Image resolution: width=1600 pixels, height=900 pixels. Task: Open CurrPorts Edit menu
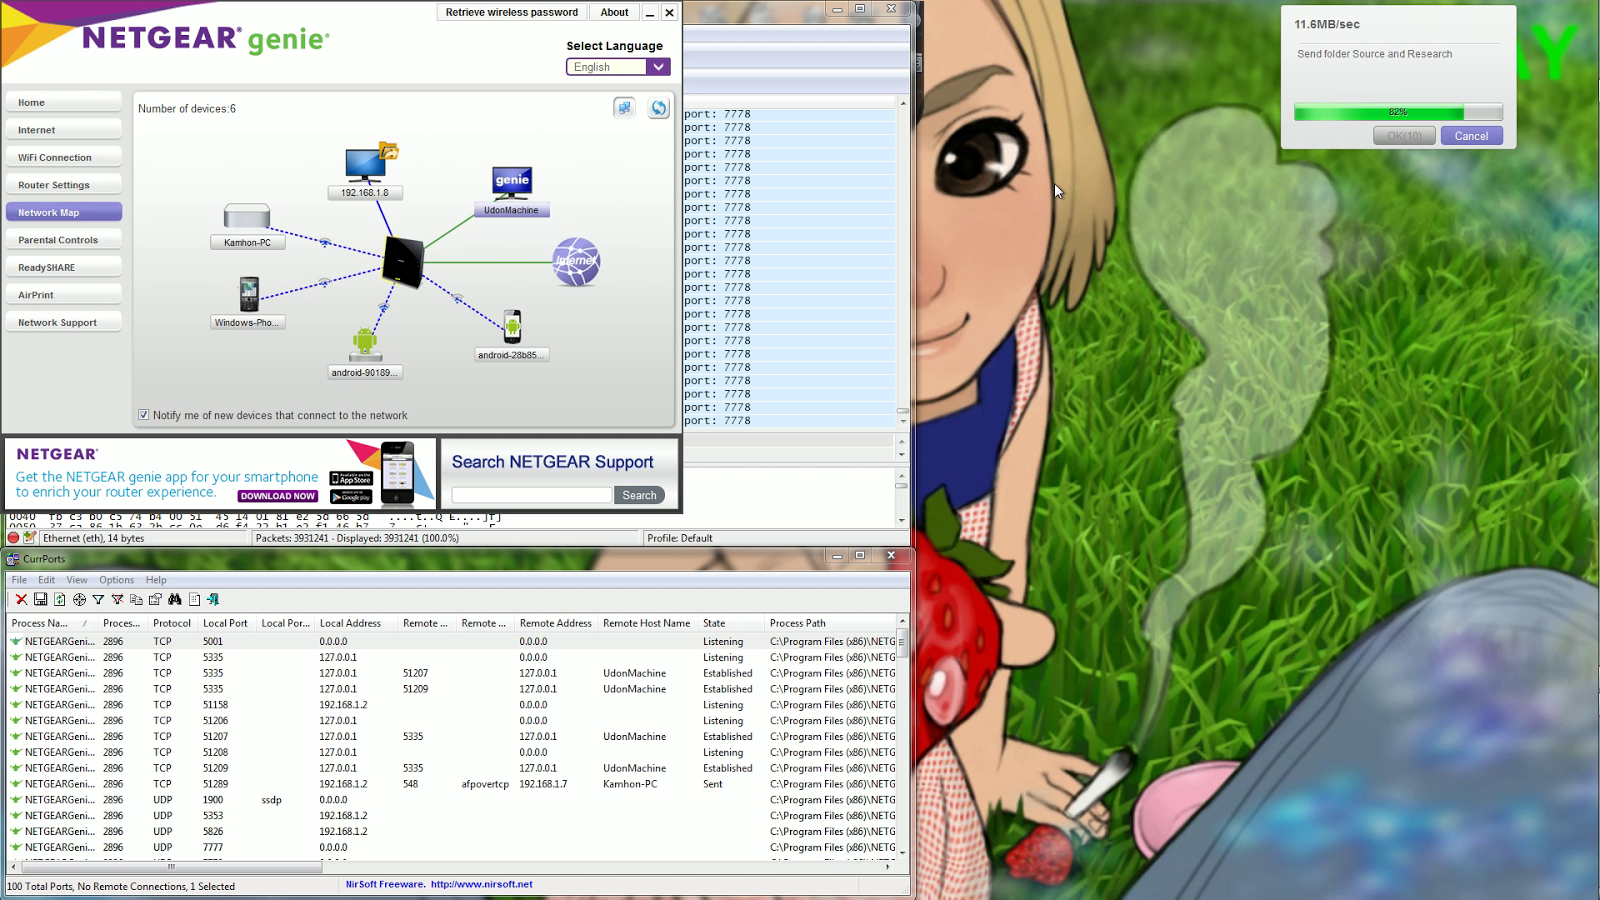click(x=47, y=580)
